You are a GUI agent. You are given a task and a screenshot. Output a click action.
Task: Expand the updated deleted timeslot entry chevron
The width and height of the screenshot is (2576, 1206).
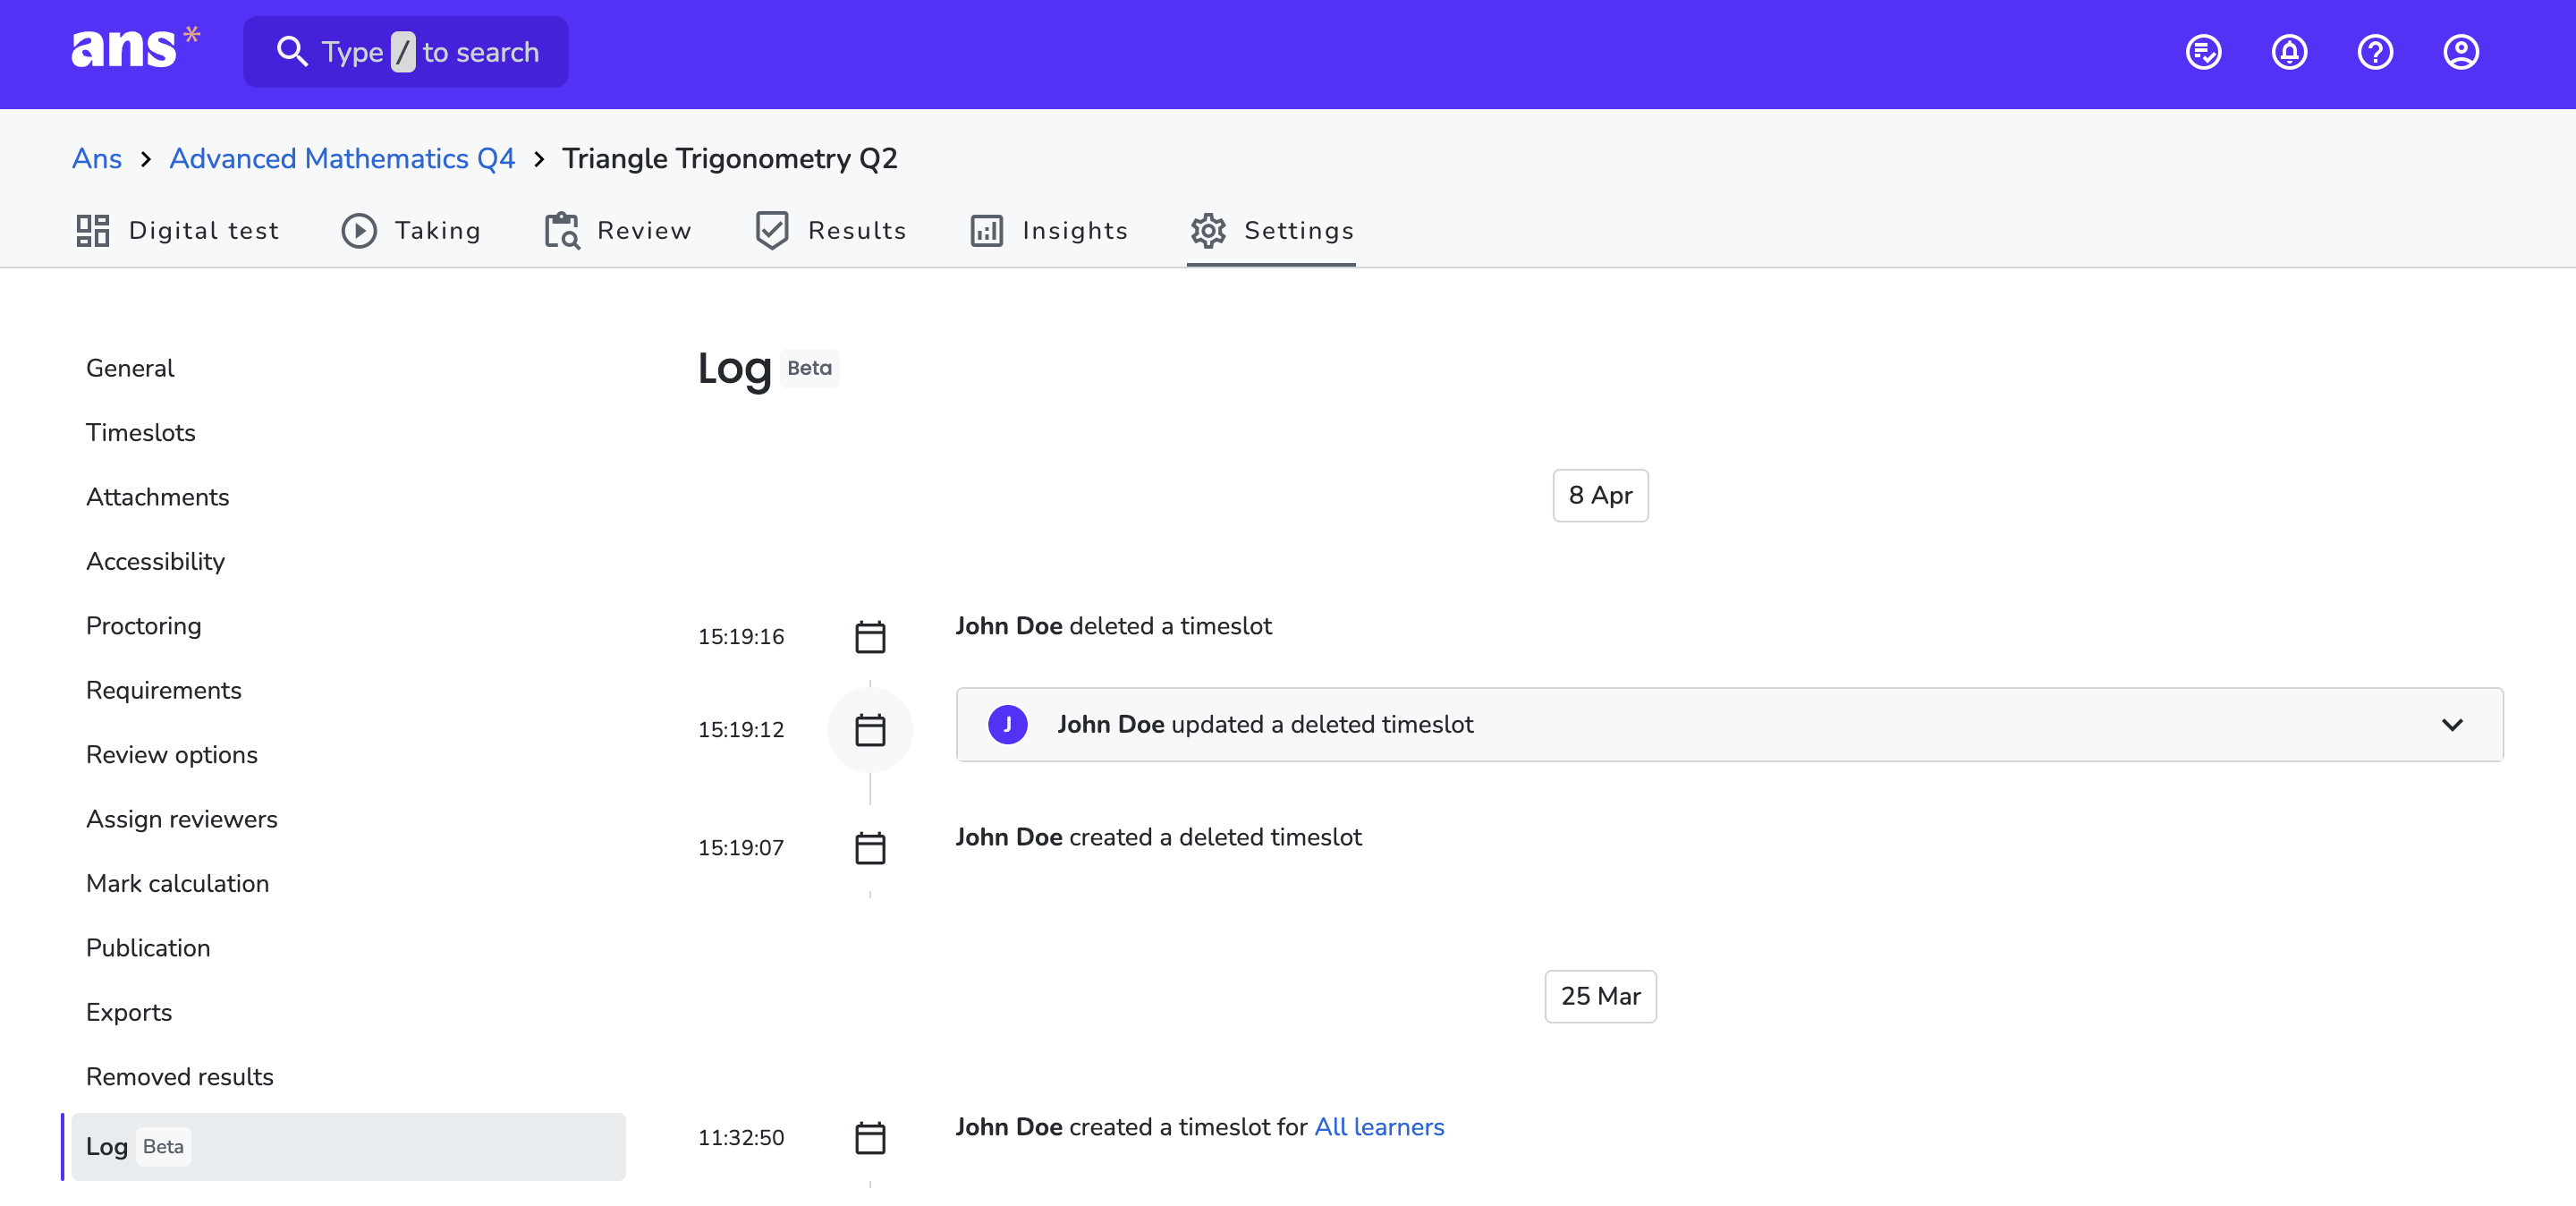tap(2451, 724)
